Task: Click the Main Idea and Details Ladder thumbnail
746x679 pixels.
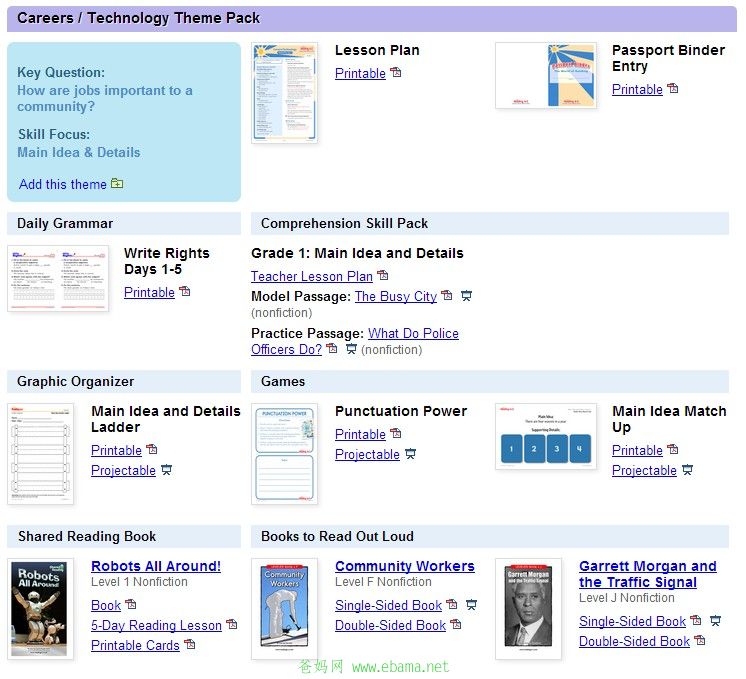Action: (x=40, y=453)
